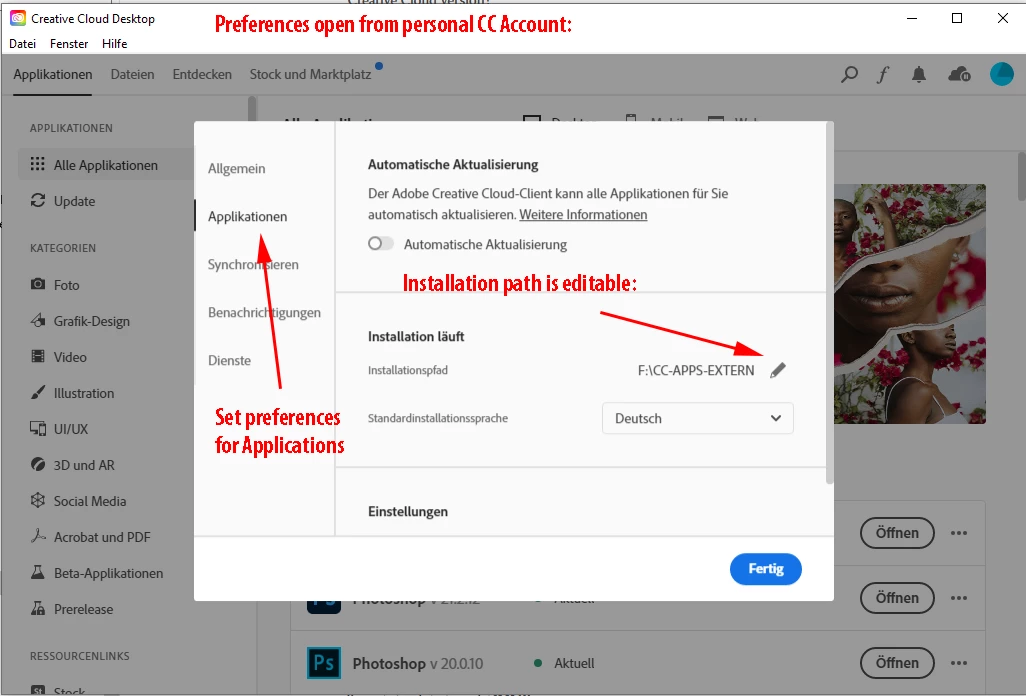Click the Creative Cloud Desktop logo icon
This screenshot has width=1026, height=696.
pos(18,18)
